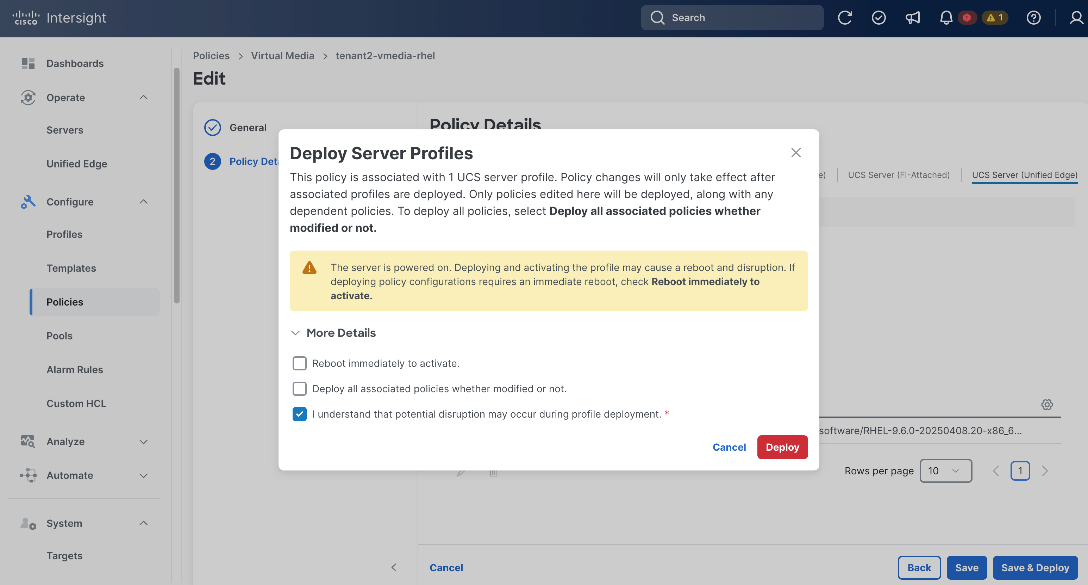This screenshot has height=585, width=1088.
Task: Uncheck the potential disruption acknowledgment checkbox
Action: 300,414
